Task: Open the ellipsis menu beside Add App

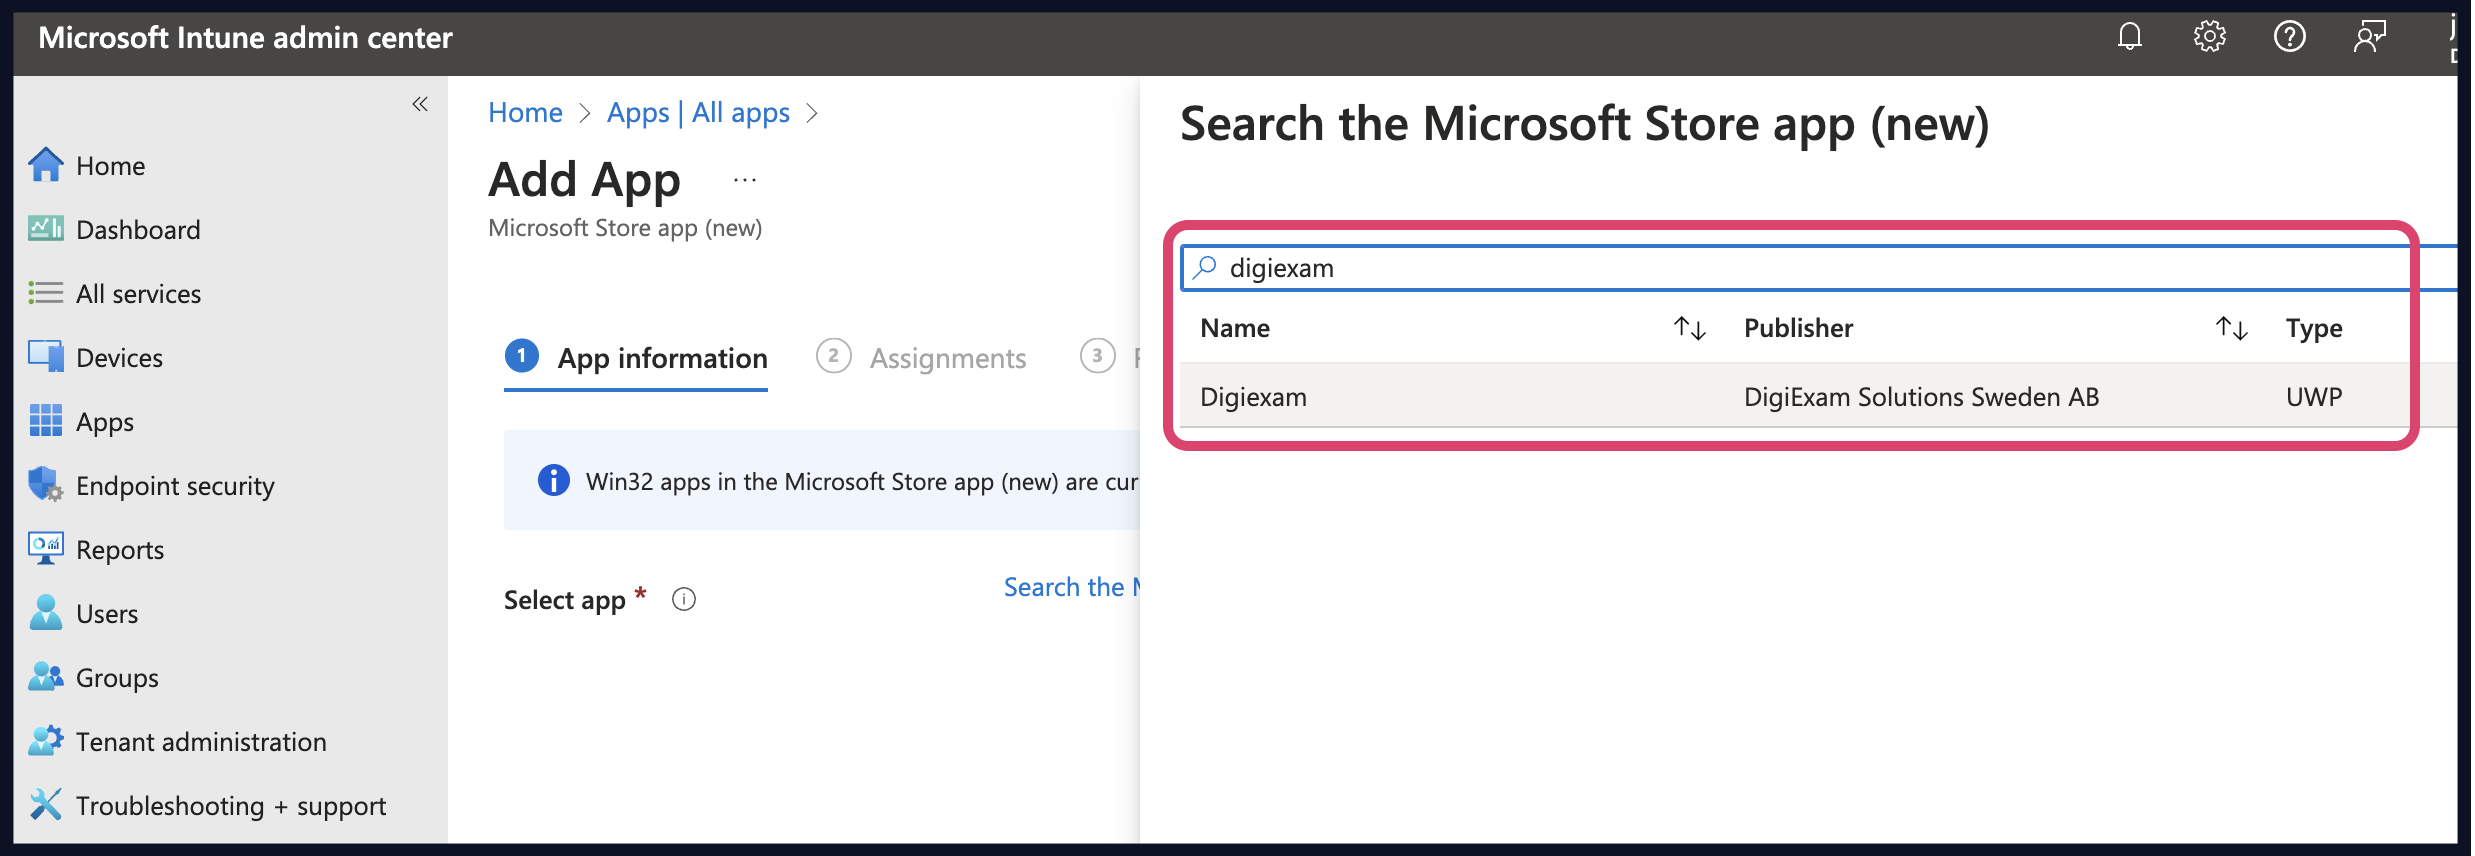Action: pyautogui.click(x=745, y=180)
